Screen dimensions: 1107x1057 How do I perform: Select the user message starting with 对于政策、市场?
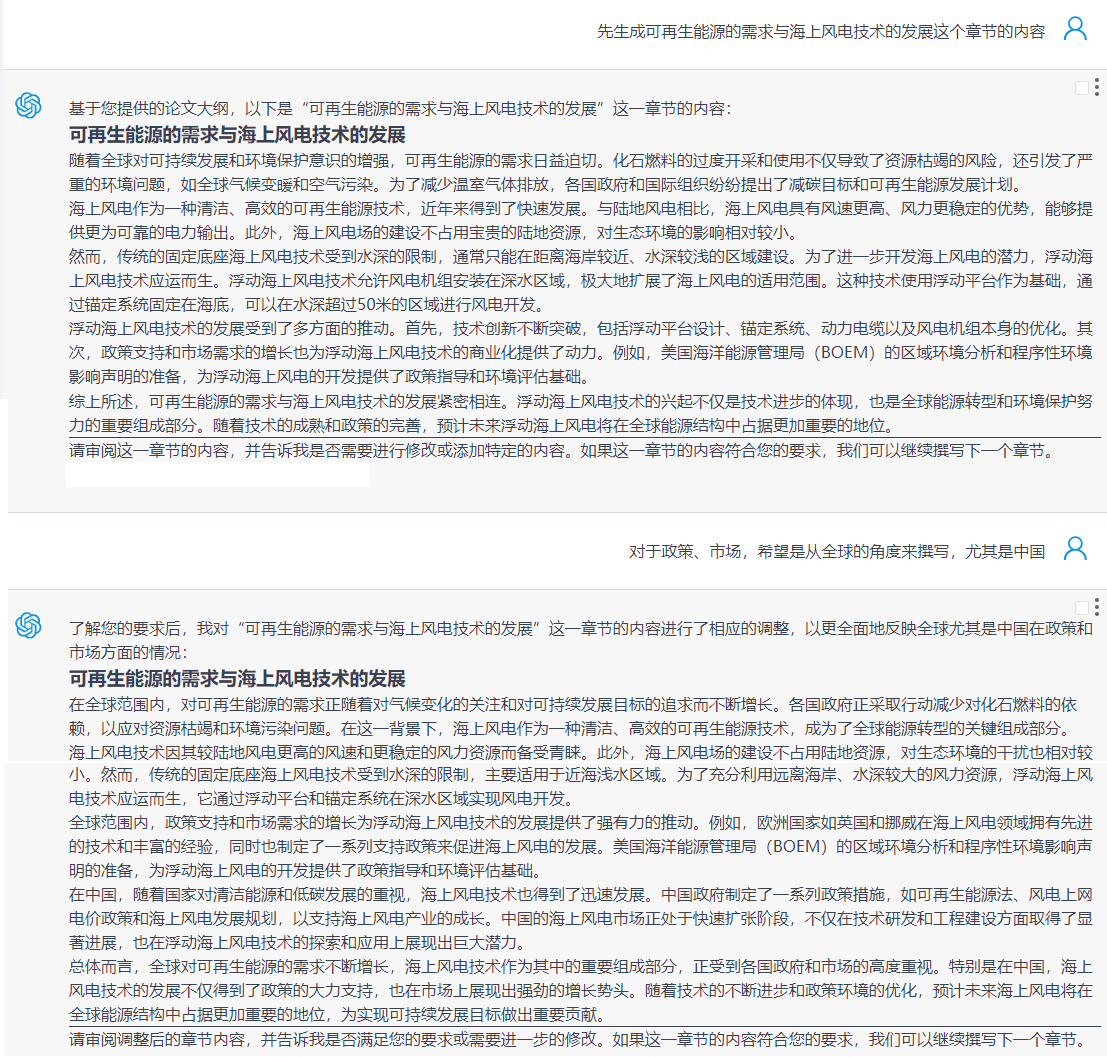[x=836, y=551]
